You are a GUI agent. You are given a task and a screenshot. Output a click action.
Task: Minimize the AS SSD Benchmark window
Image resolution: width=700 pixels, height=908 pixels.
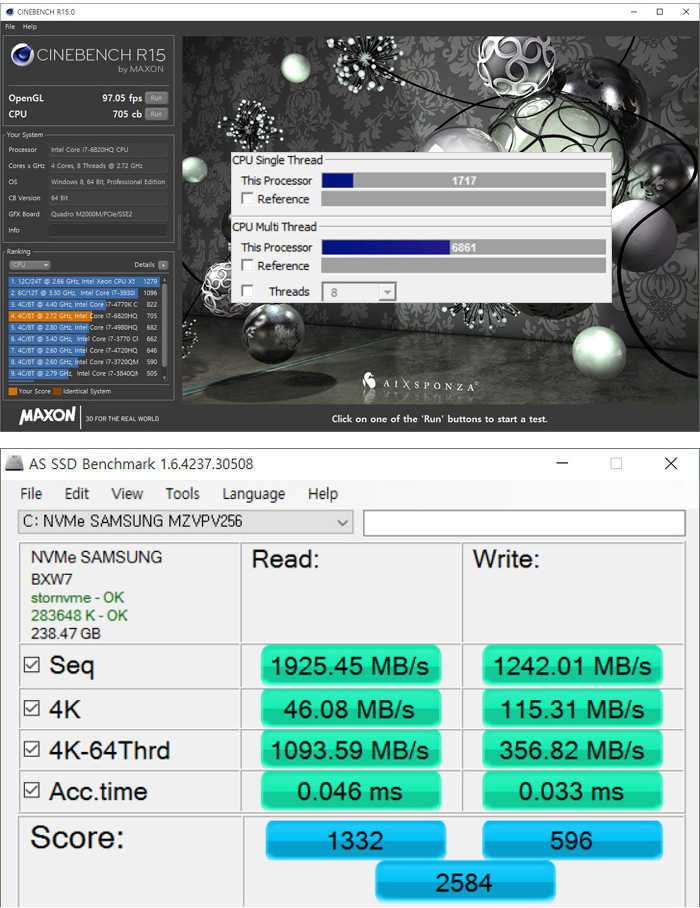[x=562, y=463]
